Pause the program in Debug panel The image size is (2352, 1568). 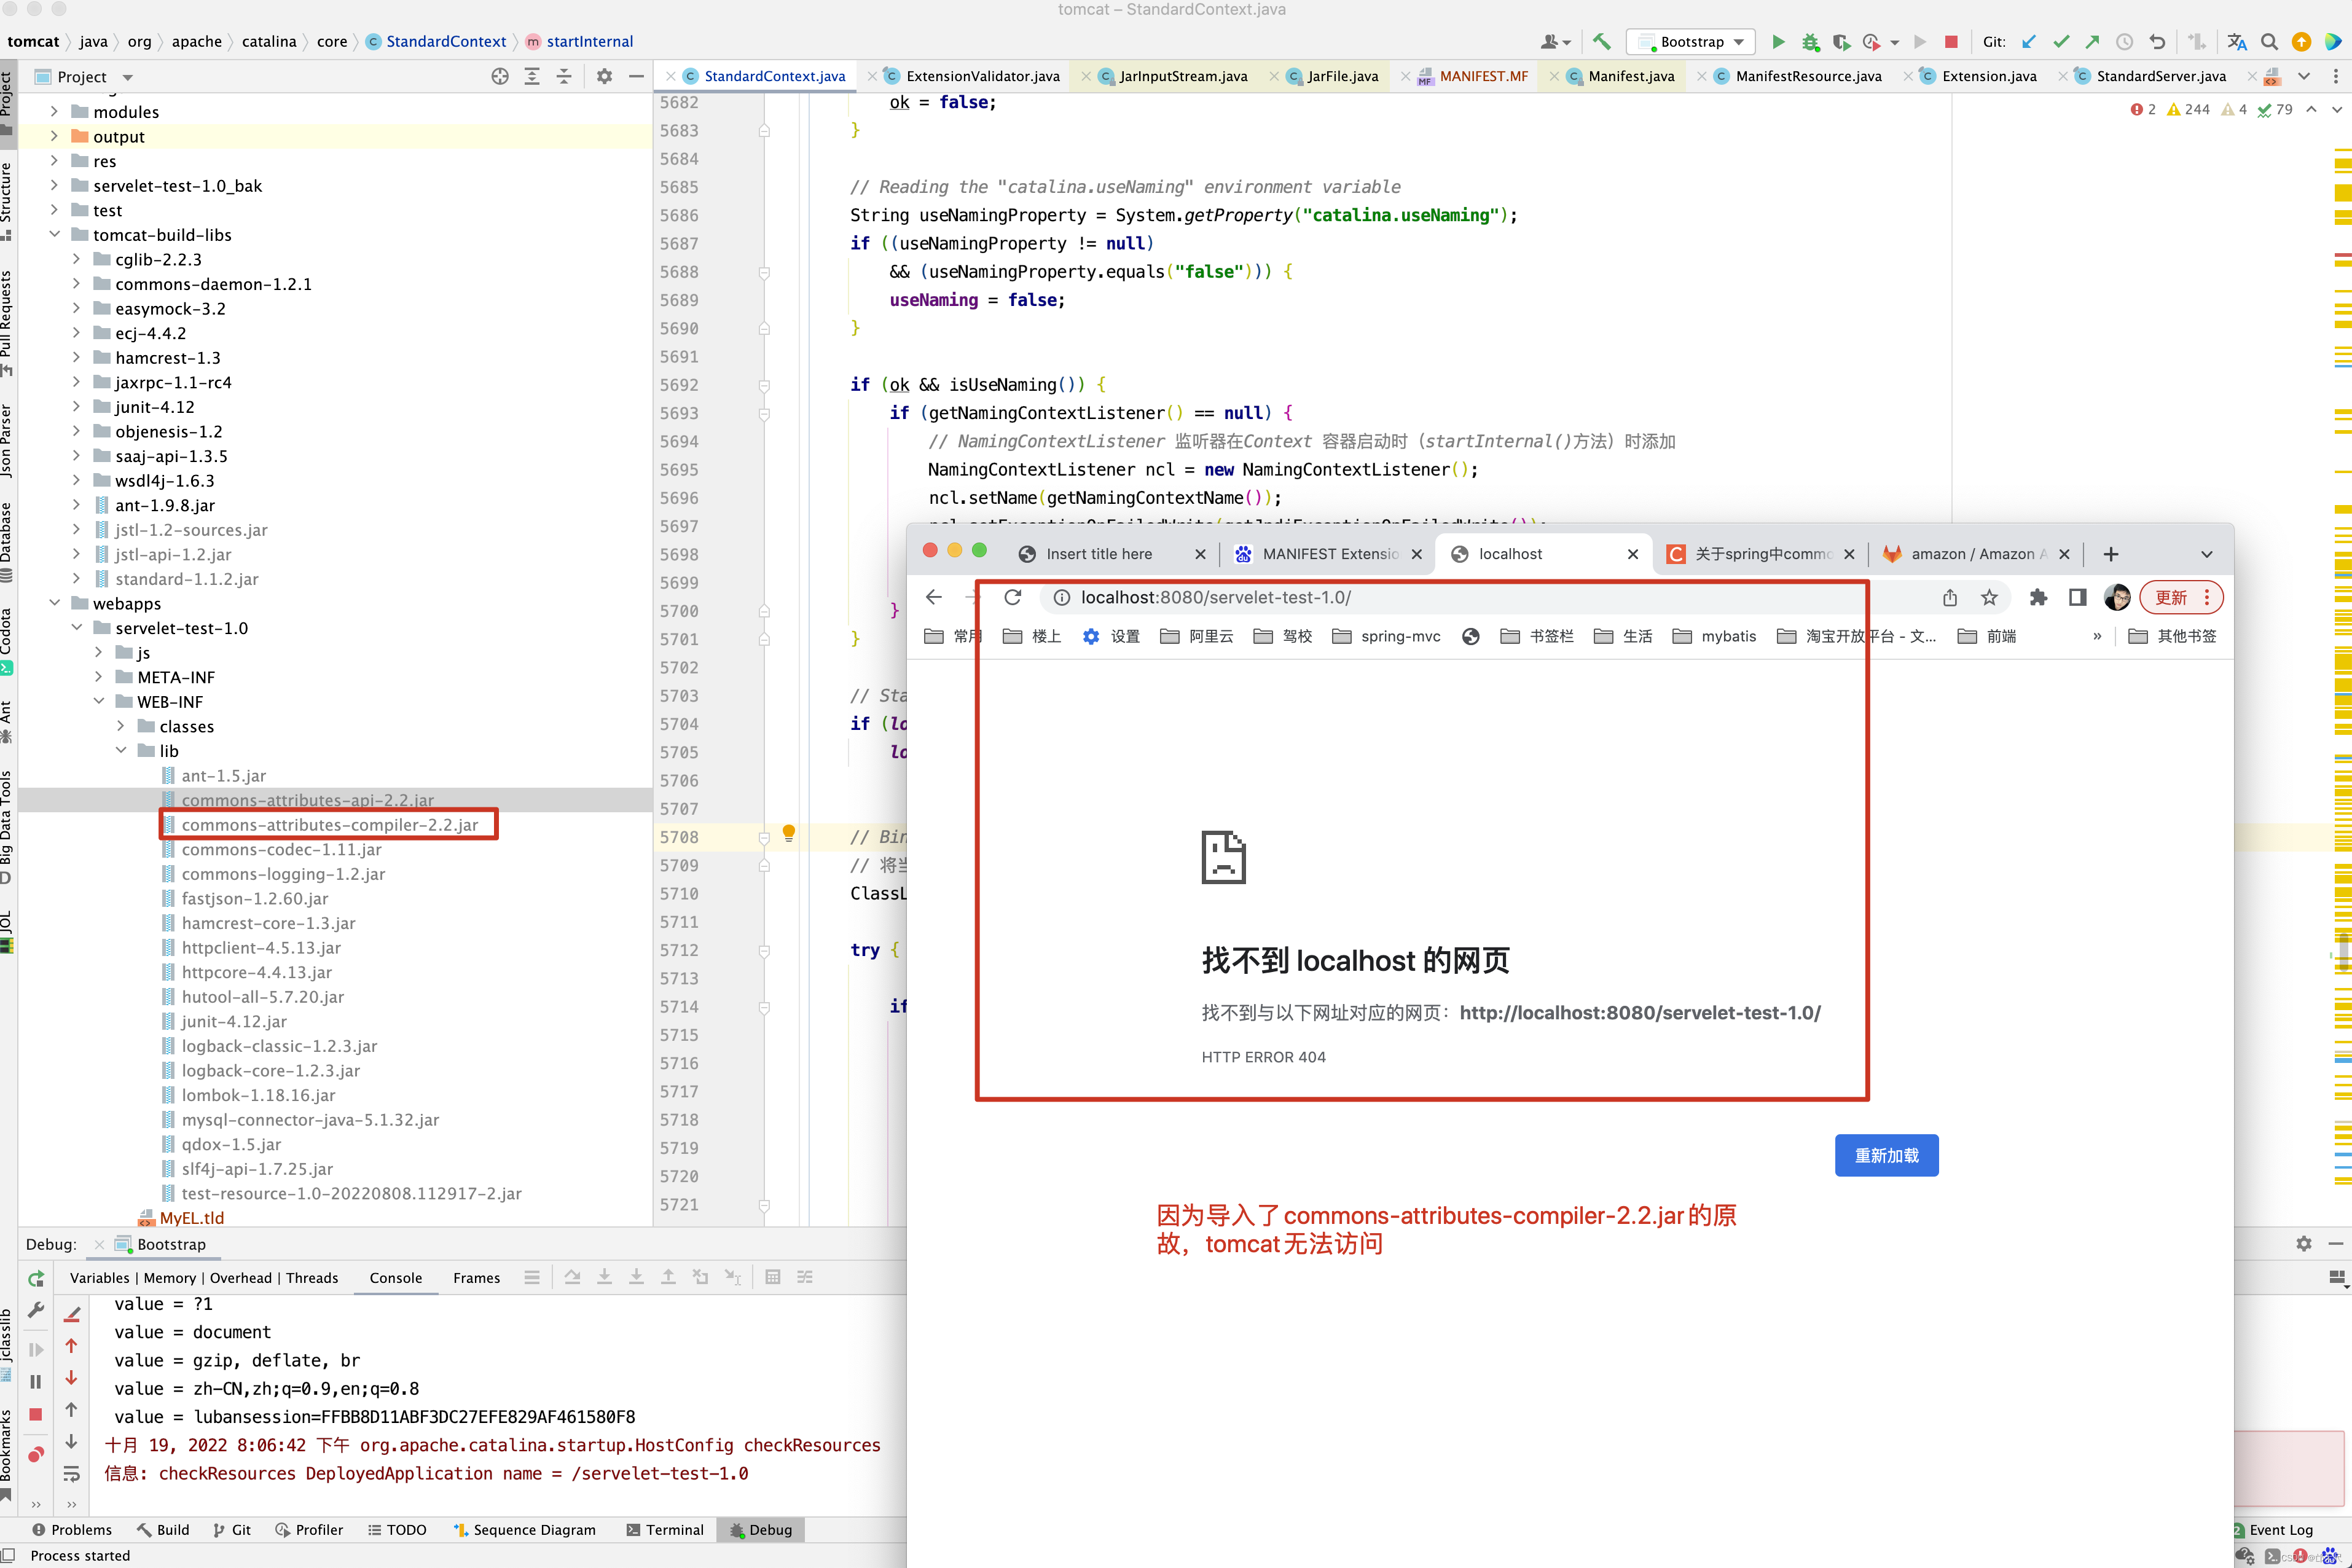click(36, 1382)
